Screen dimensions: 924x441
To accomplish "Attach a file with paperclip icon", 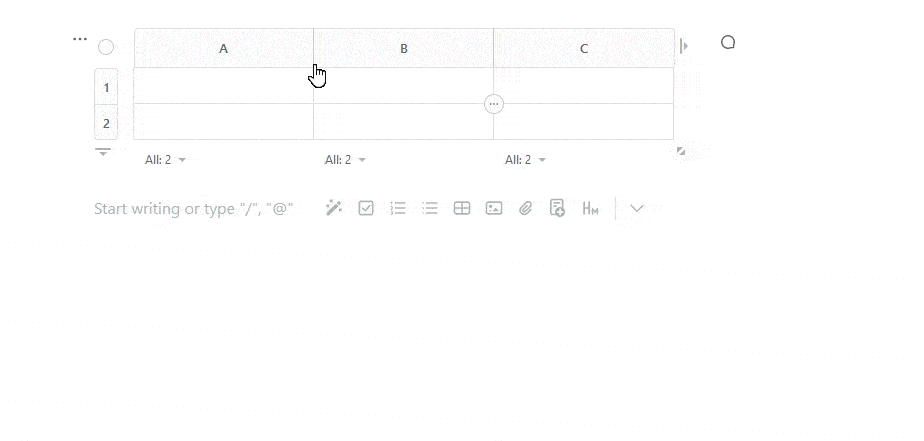I will coord(526,208).
